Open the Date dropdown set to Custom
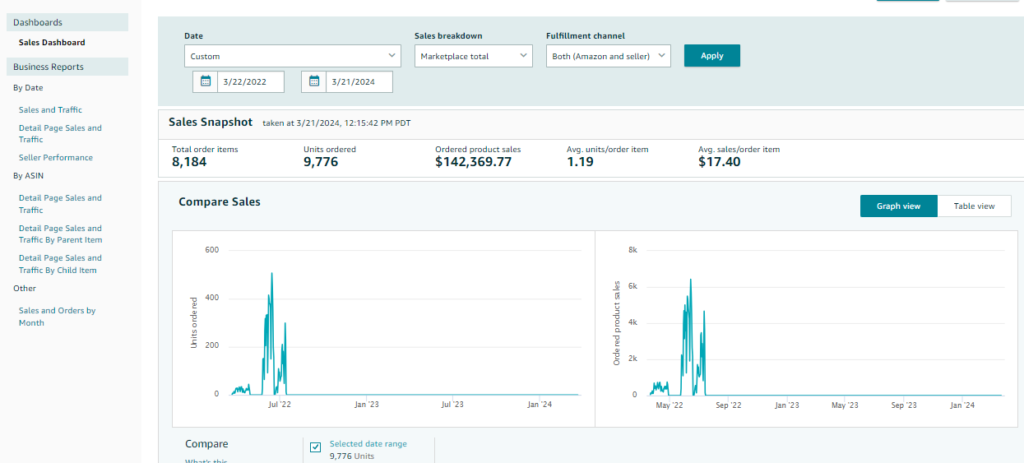The image size is (1024, 463). pyautogui.click(x=292, y=56)
